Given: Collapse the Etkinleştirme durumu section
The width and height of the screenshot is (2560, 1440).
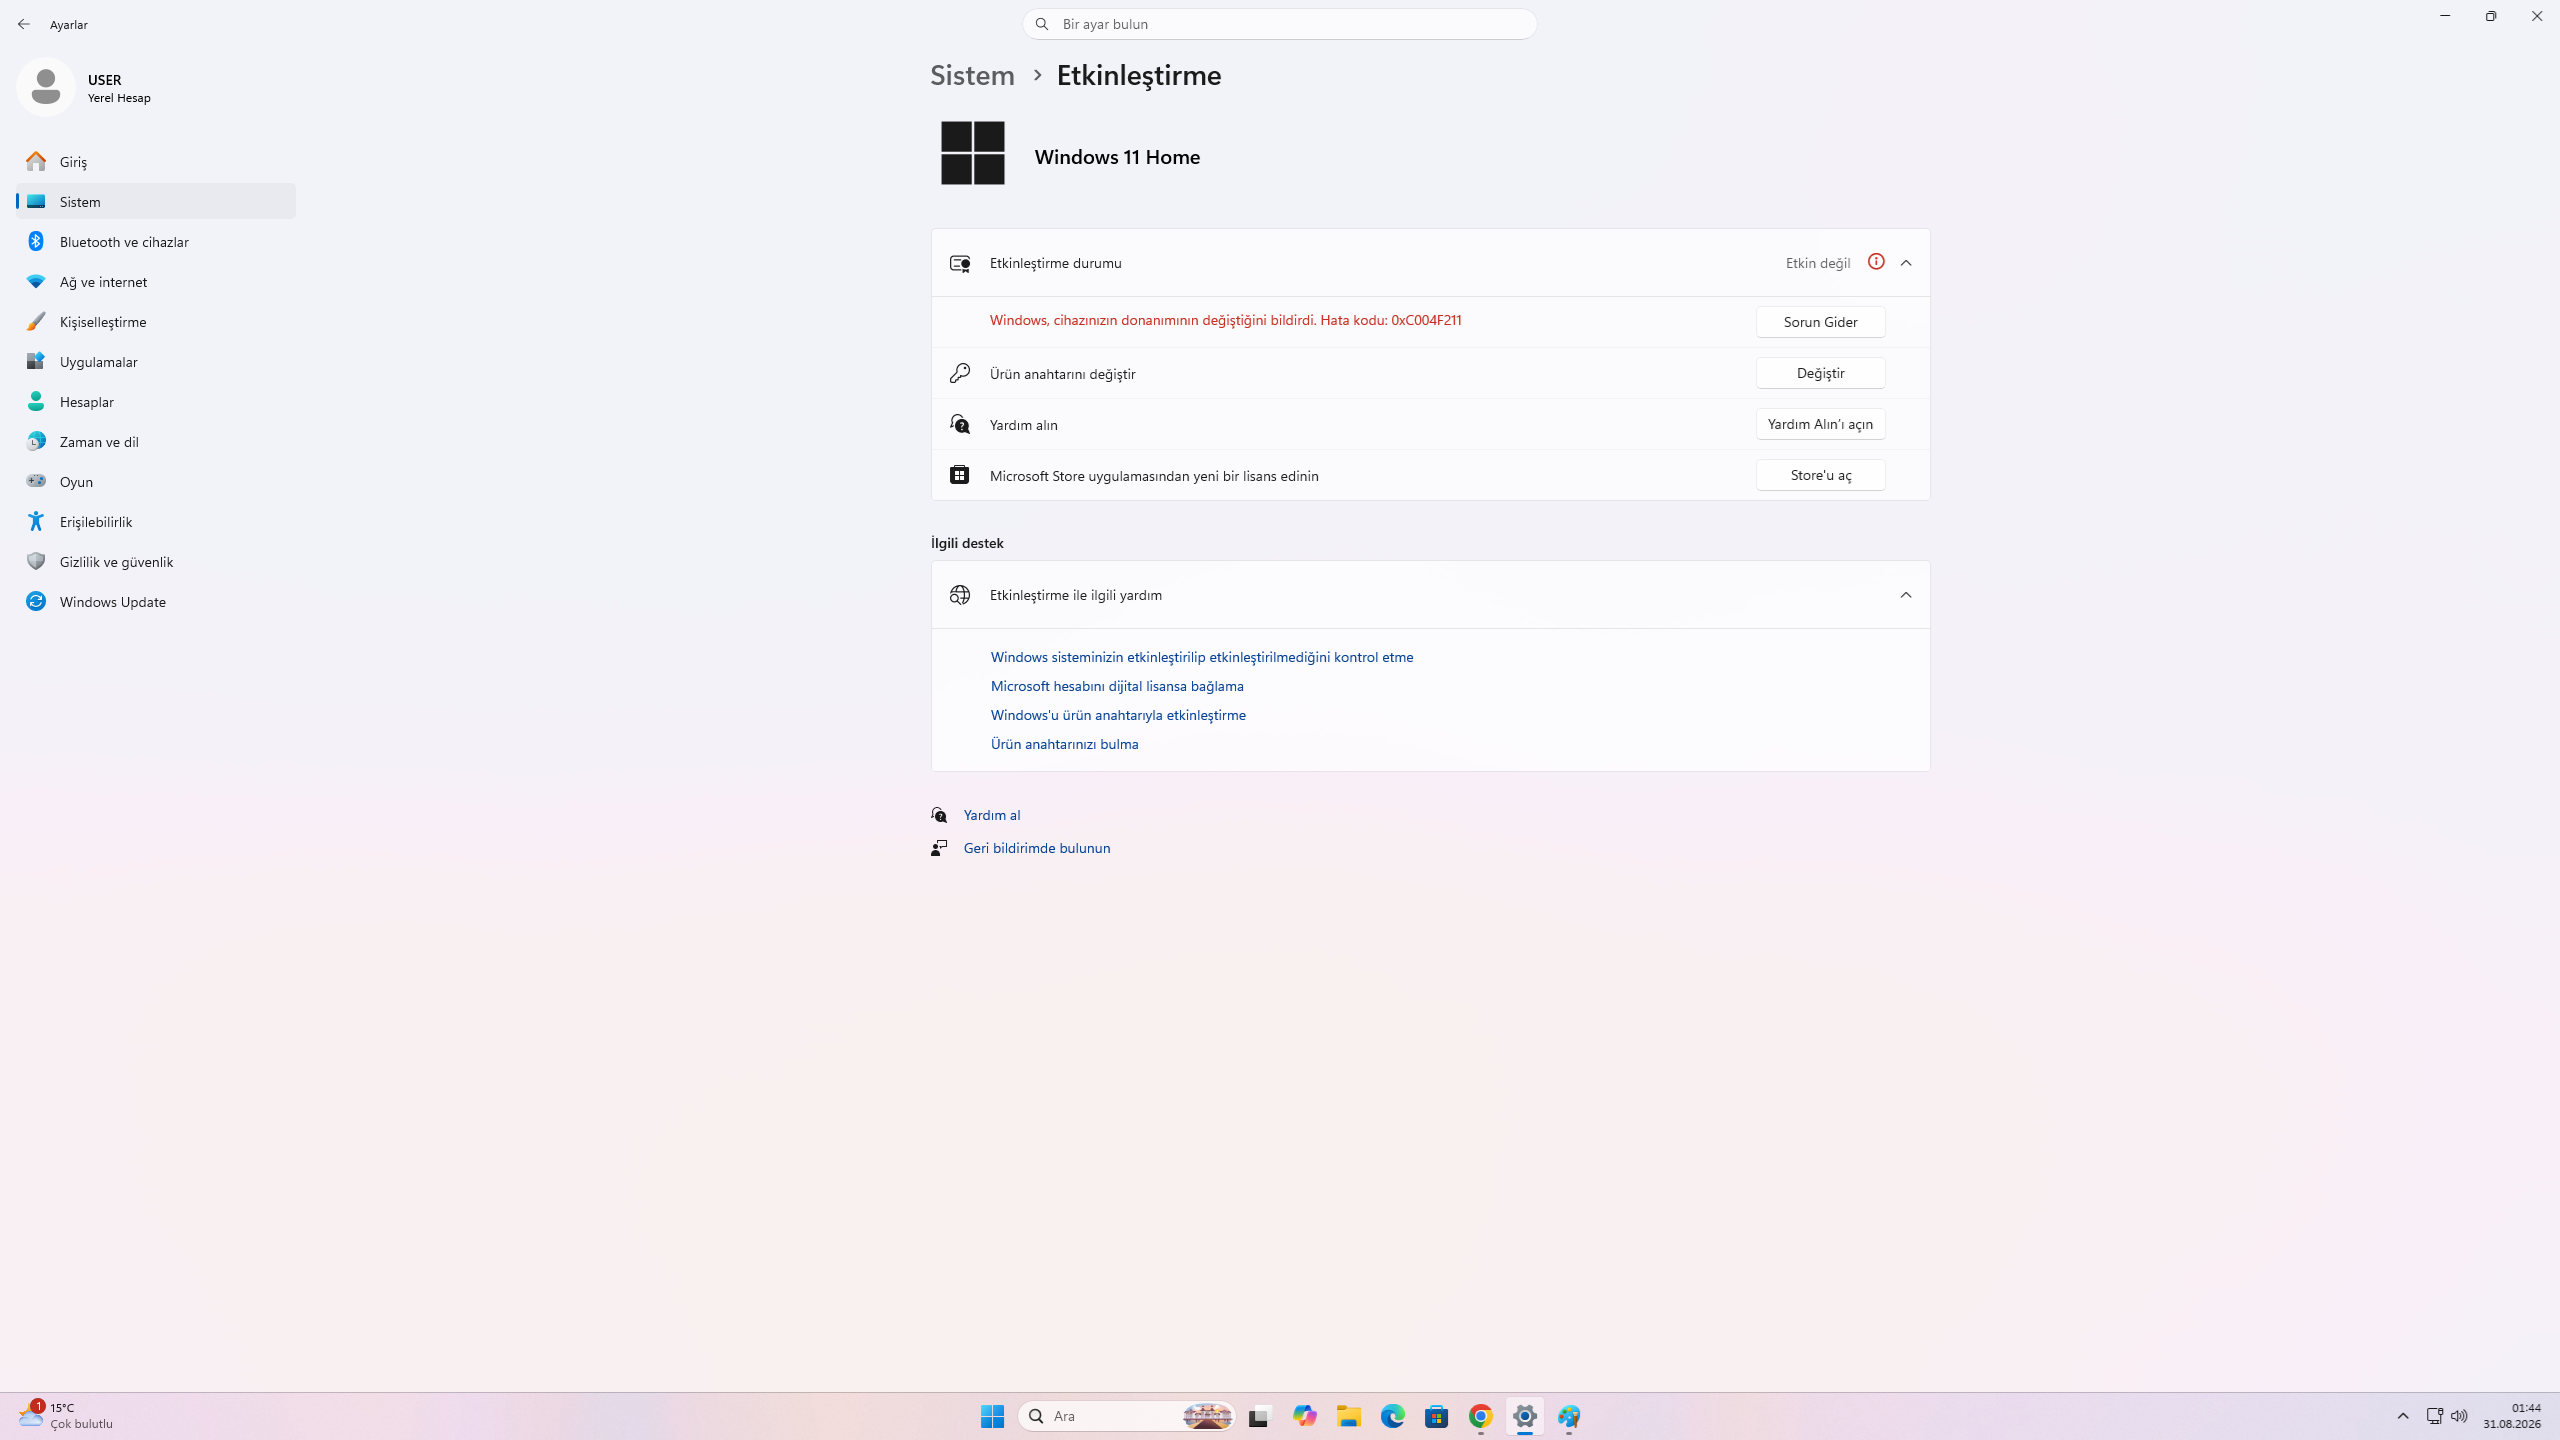Looking at the screenshot, I should [1906, 263].
